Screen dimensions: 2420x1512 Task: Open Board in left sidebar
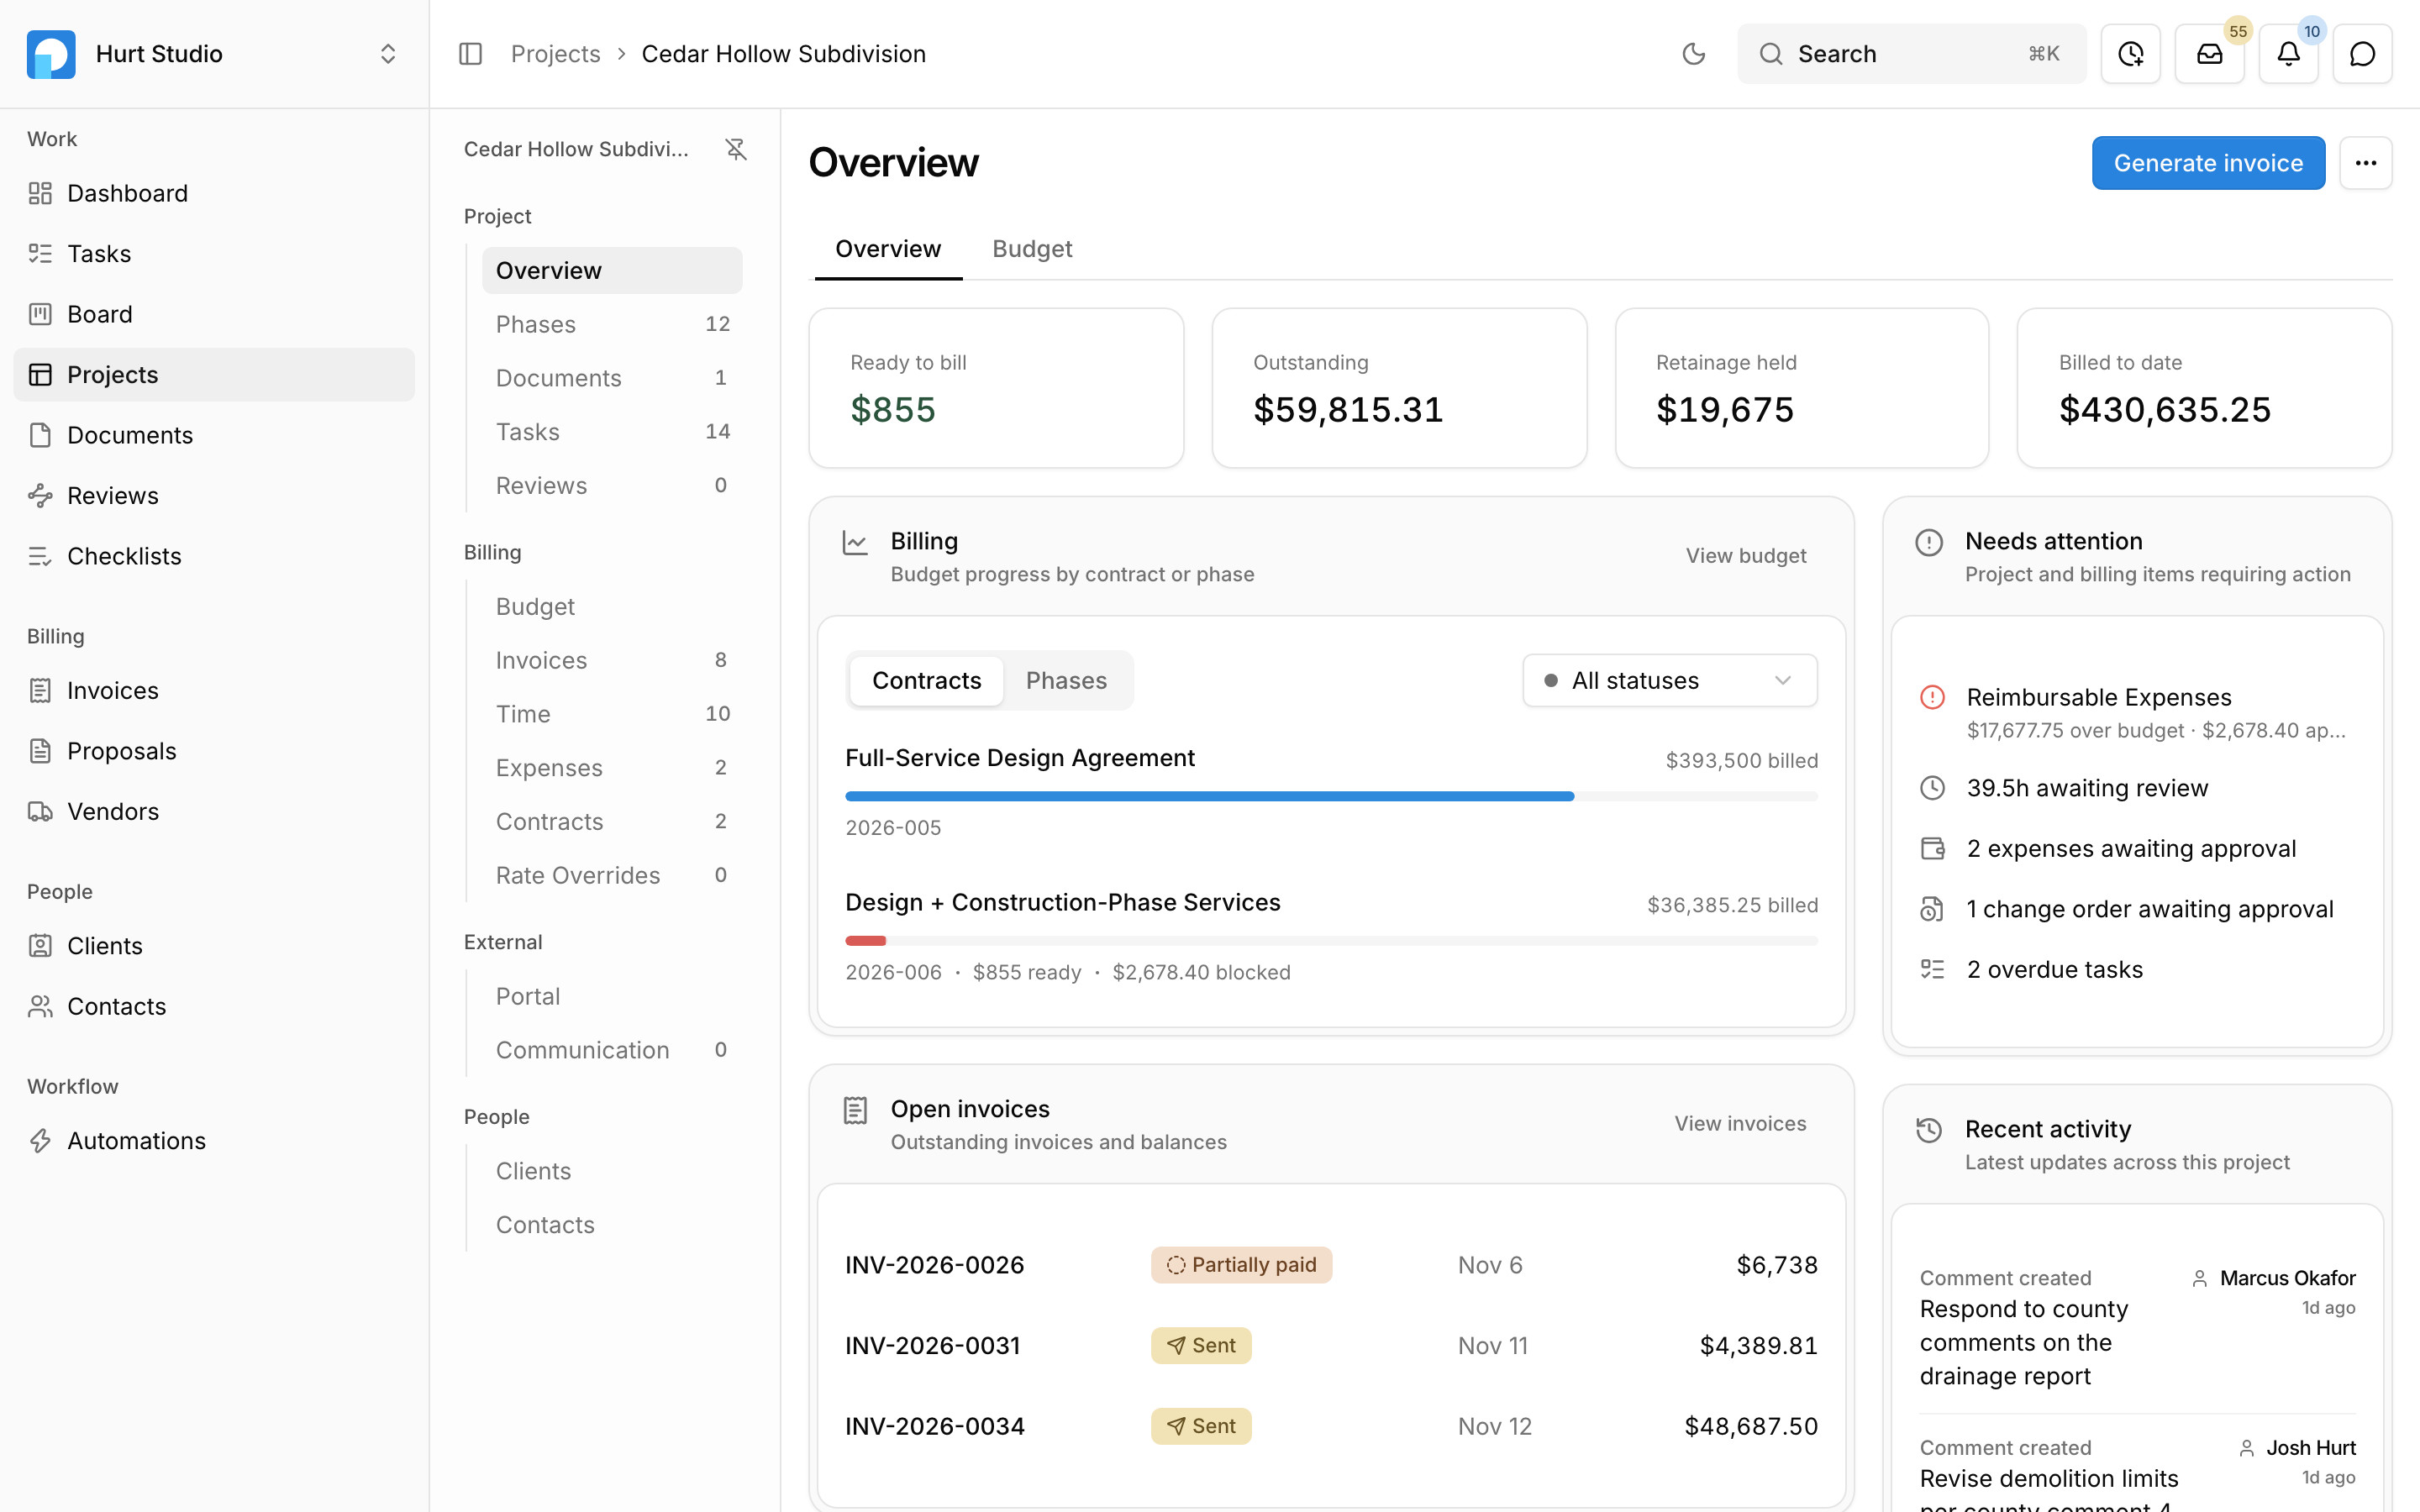coord(214,314)
